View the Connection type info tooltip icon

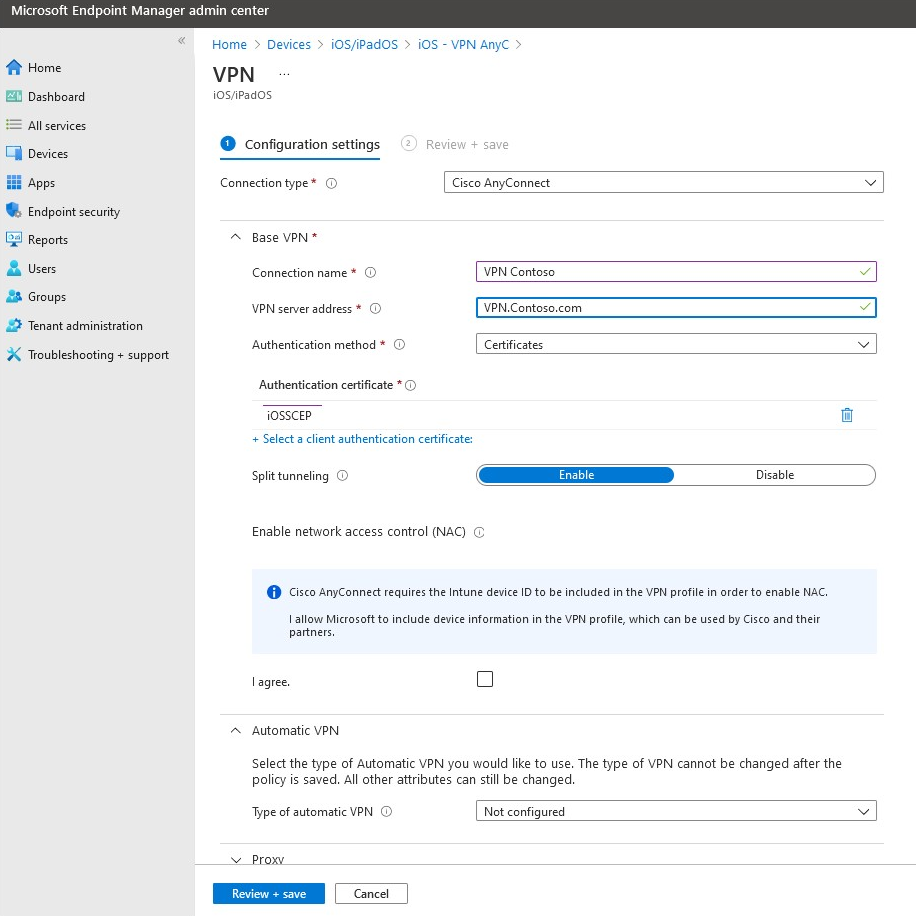332,182
